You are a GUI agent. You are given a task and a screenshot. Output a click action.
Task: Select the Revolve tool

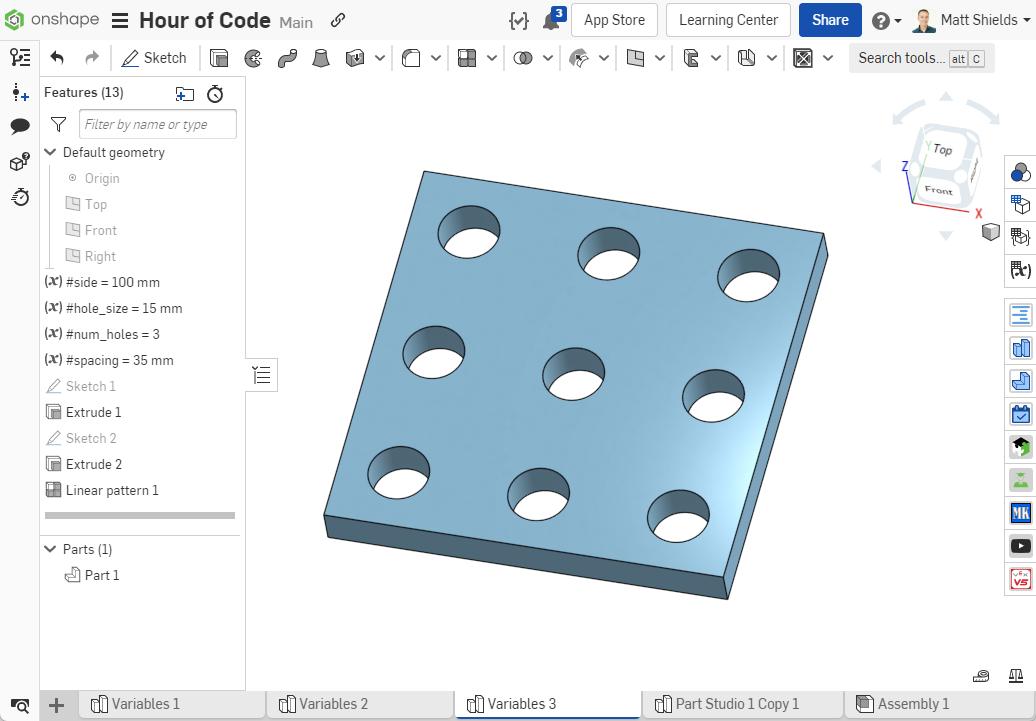[x=252, y=58]
